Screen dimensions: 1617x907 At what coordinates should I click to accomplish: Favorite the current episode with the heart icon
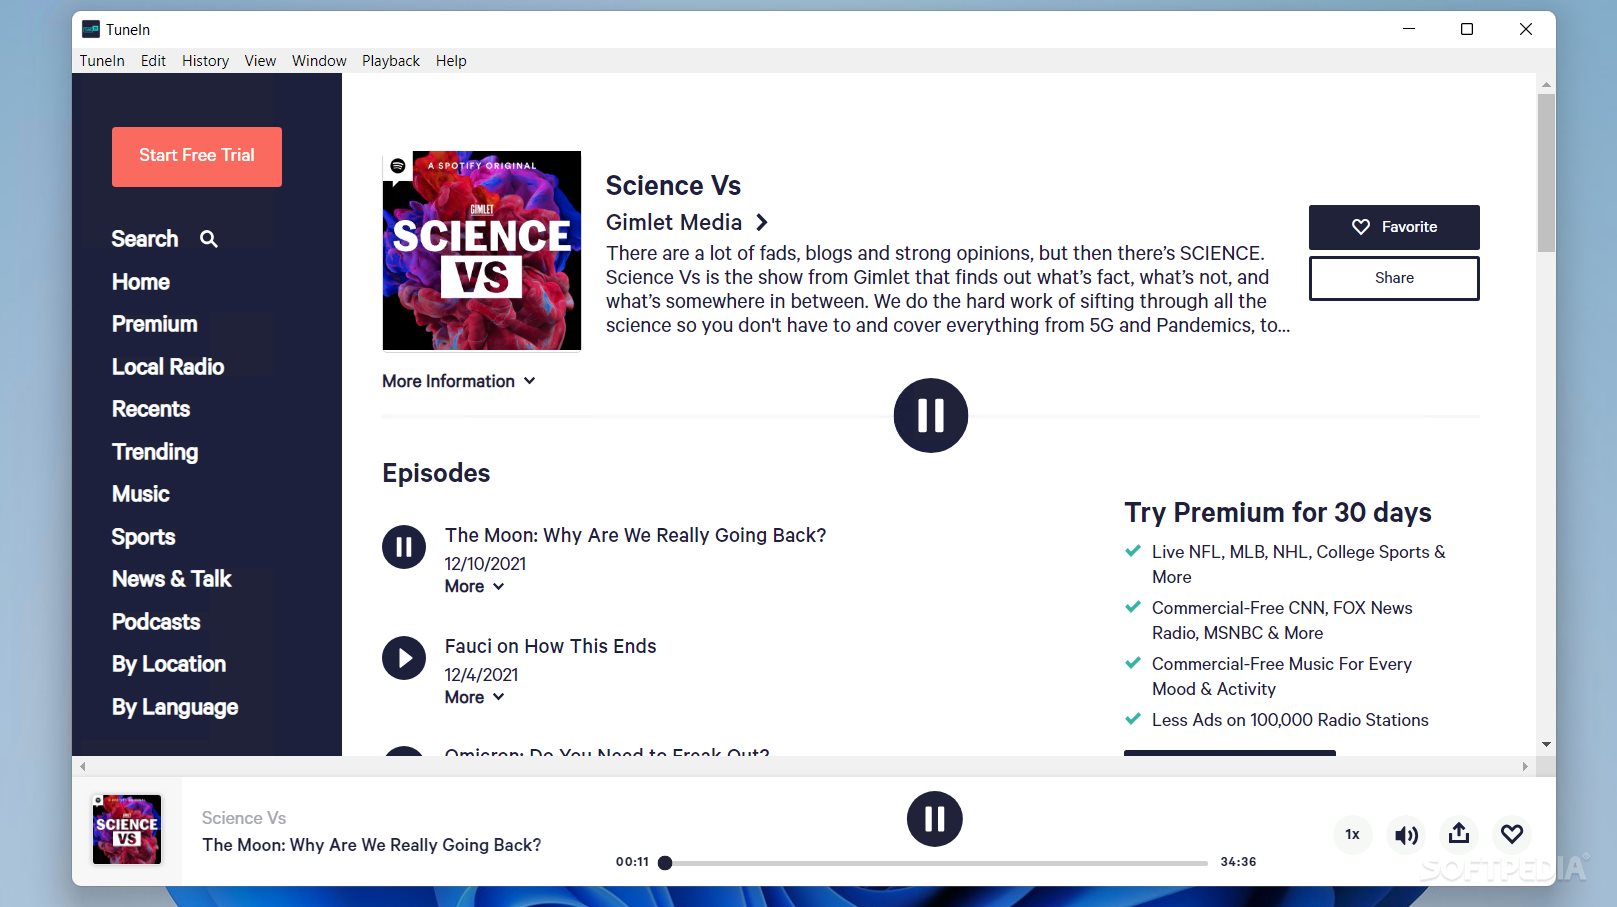(x=1512, y=834)
